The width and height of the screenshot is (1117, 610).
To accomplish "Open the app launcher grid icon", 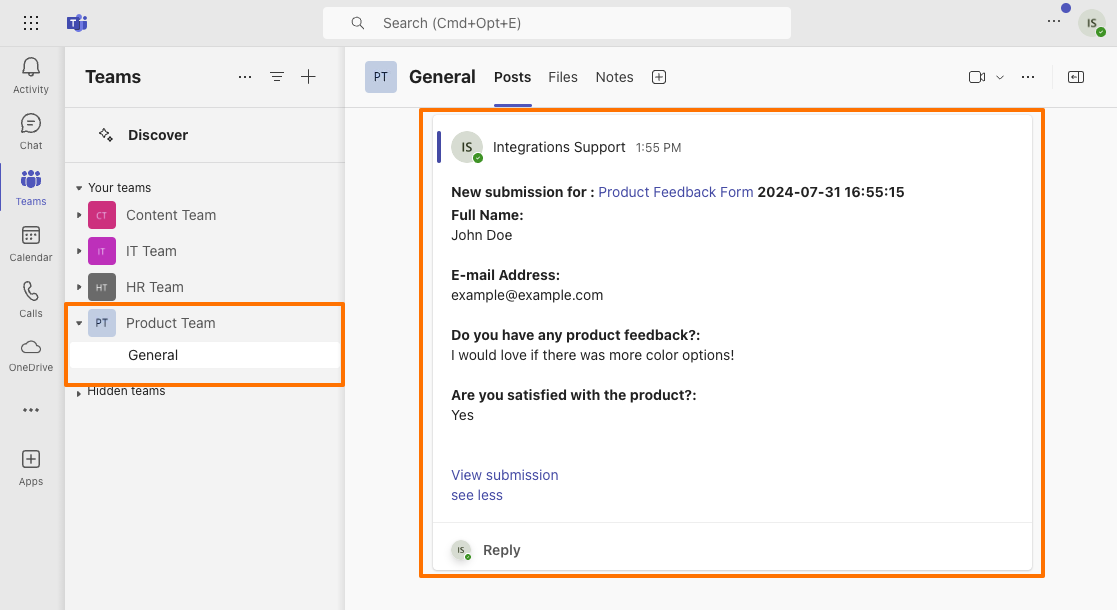I will pyautogui.click(x=31, y=23).
